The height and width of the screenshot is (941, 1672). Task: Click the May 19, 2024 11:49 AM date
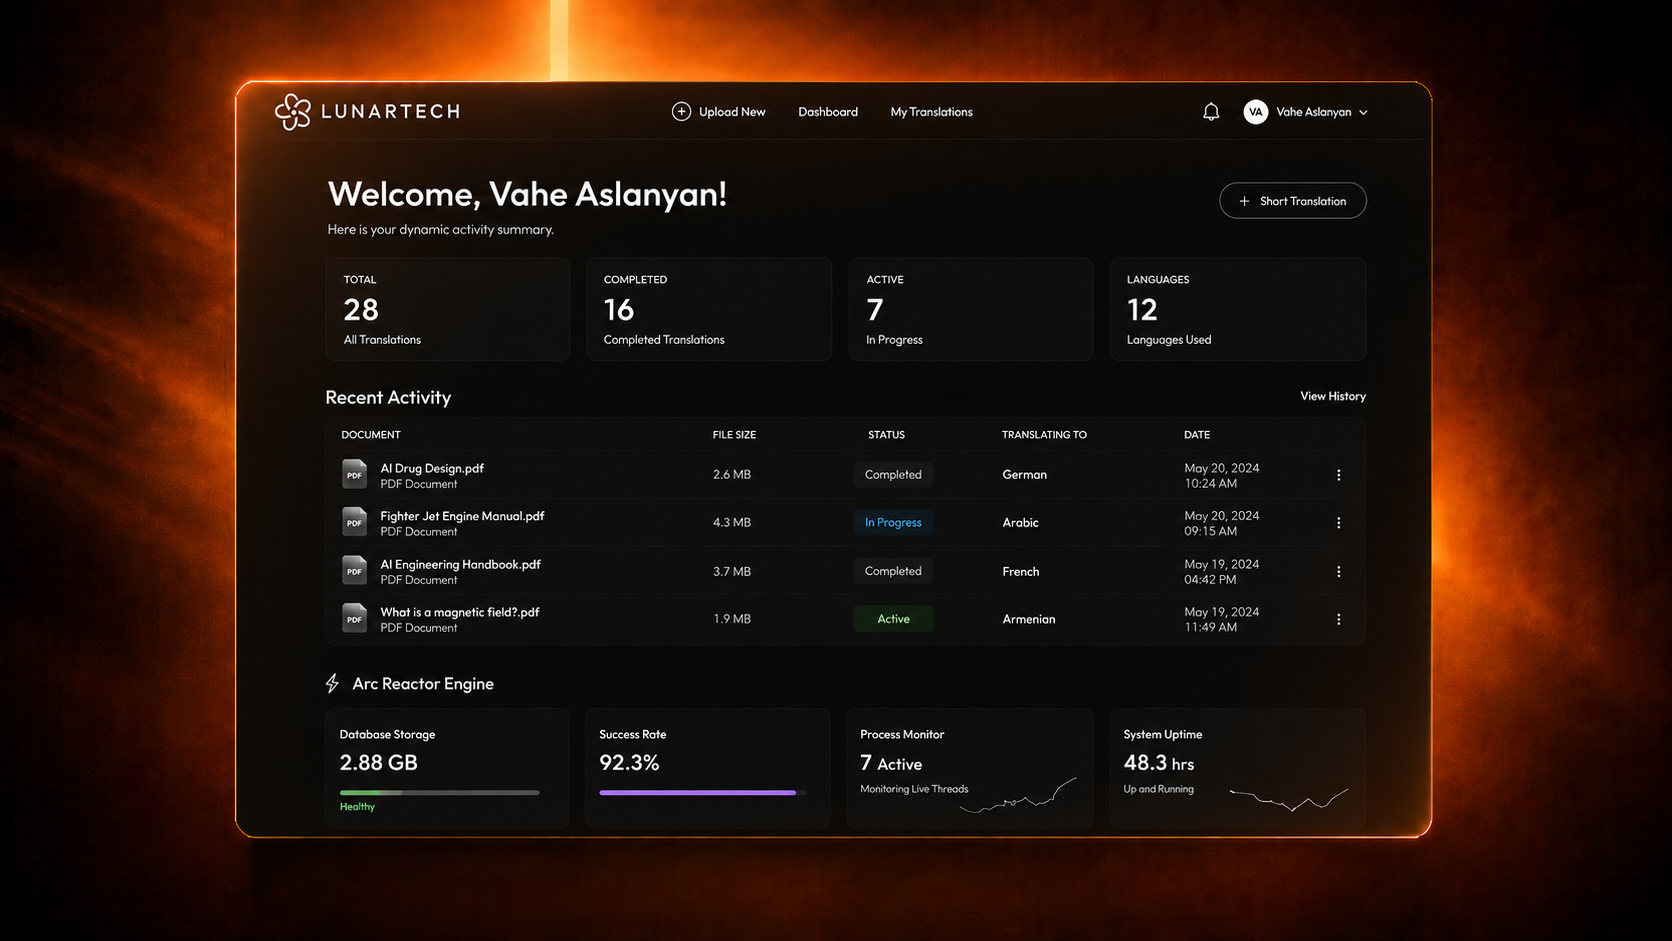(1222, 619)
